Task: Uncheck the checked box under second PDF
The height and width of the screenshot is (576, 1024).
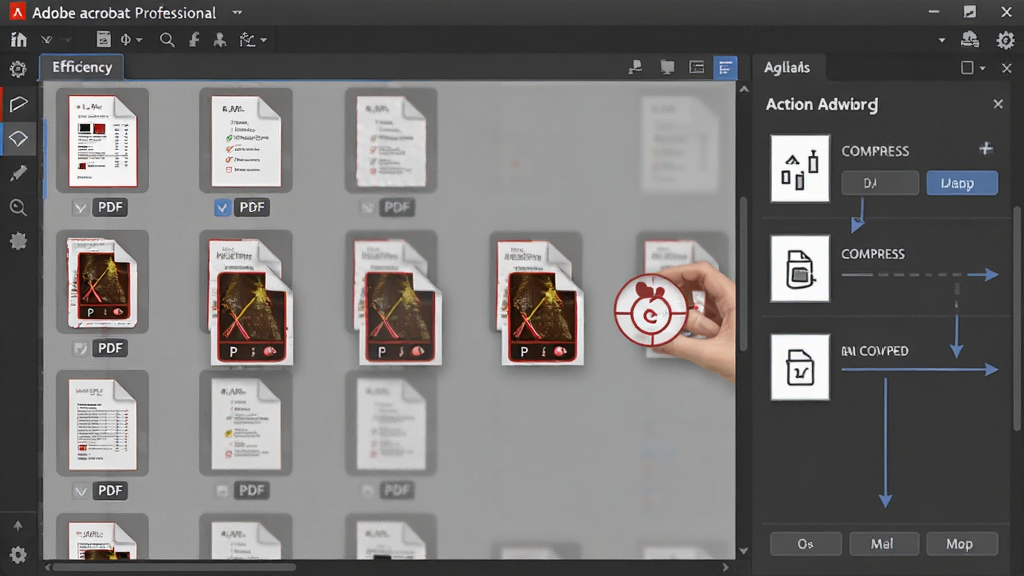Action: click(x=222, y=208)
